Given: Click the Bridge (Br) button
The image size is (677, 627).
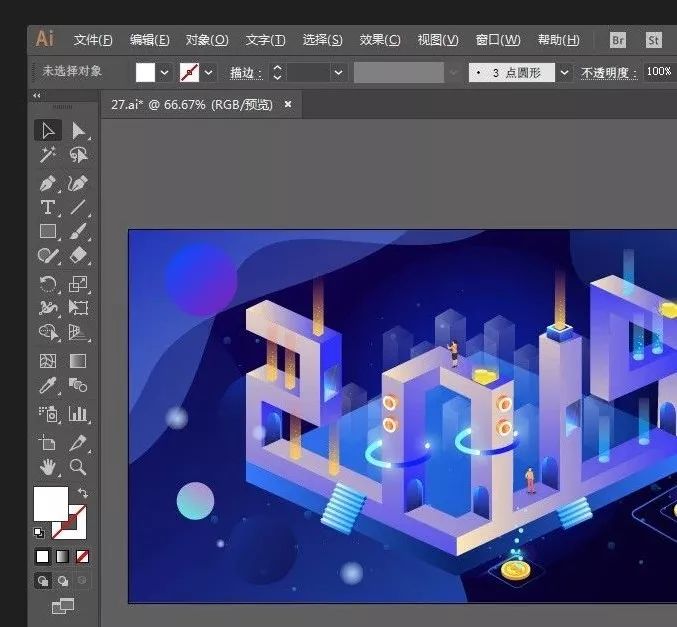Looking at the screenshot, I should pyautogui.click(x=618, y=40).
